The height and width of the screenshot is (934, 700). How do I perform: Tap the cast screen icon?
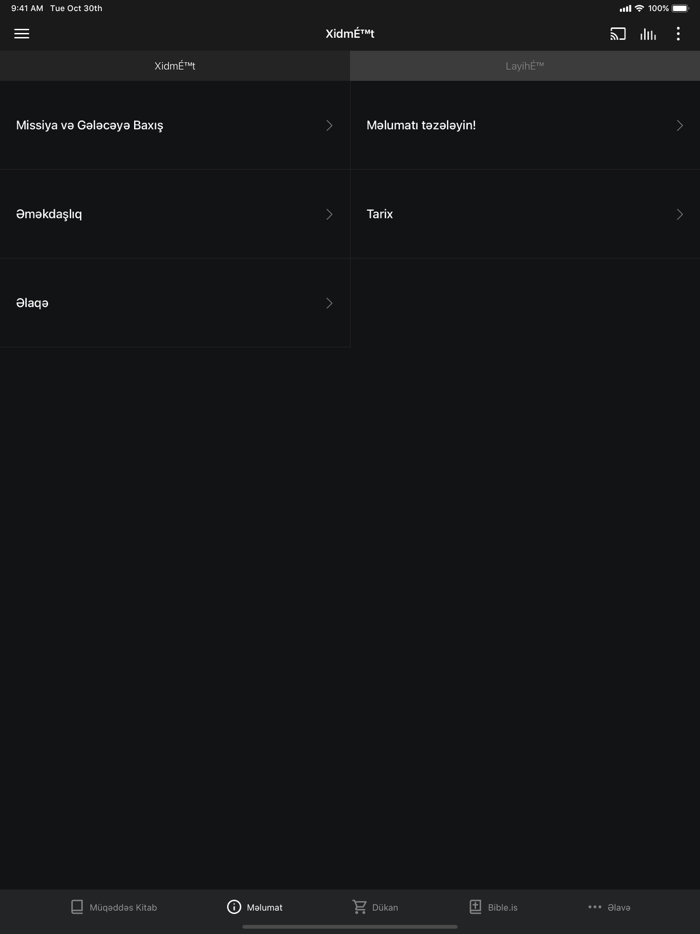point(618,34)
